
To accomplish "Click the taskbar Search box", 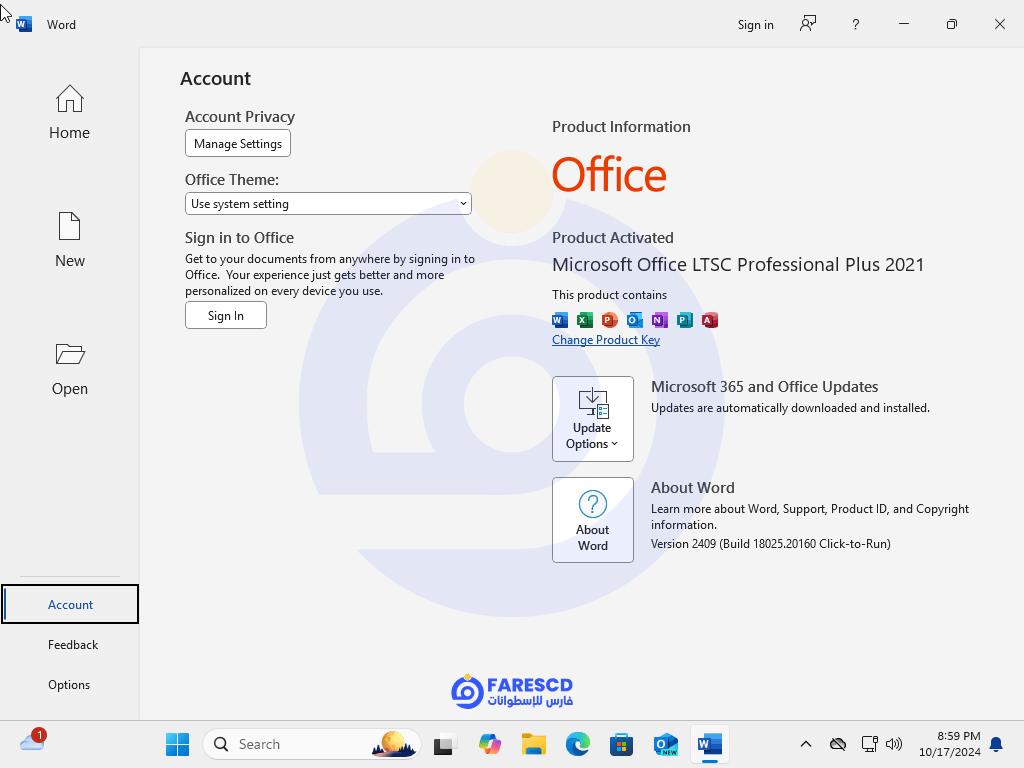I will pos(312,744).
